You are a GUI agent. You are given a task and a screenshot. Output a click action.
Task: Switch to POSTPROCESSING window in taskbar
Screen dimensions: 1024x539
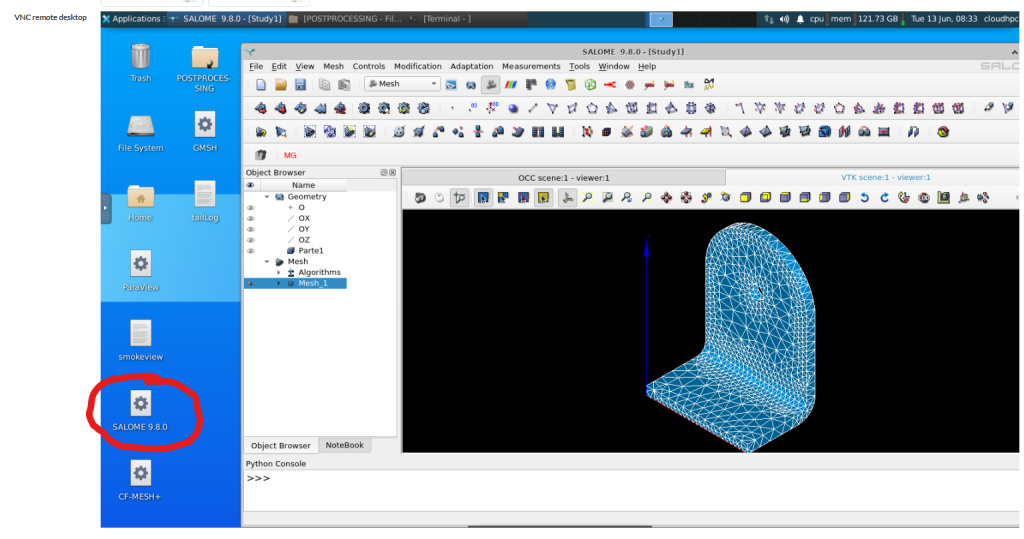345,19
